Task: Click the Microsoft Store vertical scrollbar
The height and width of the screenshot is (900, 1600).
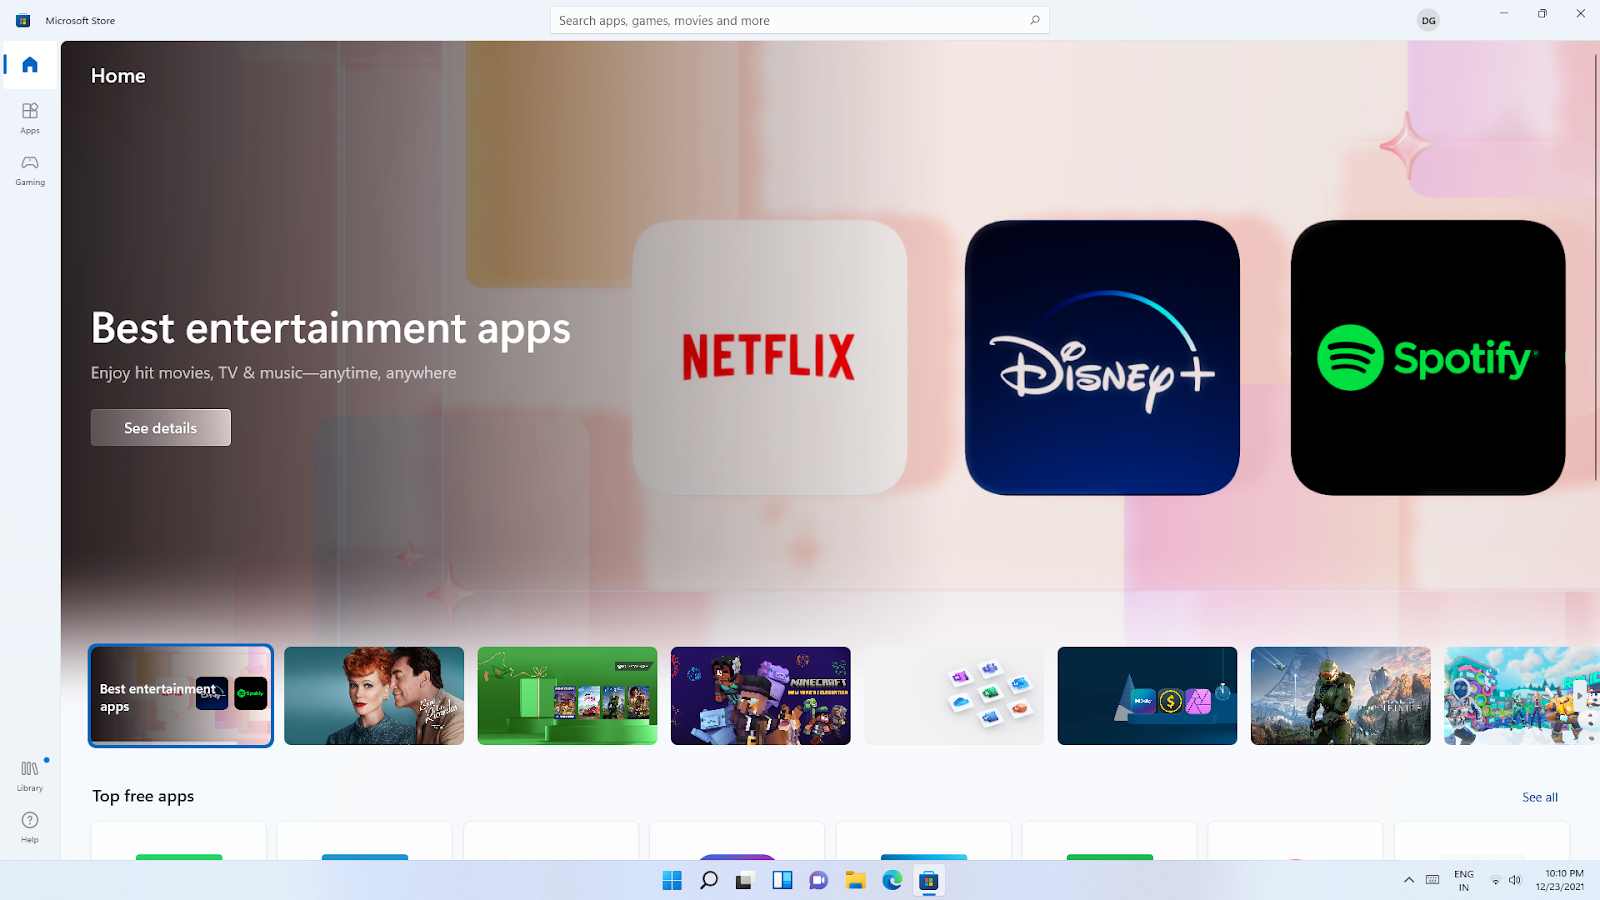Action: click(1595, 265)
